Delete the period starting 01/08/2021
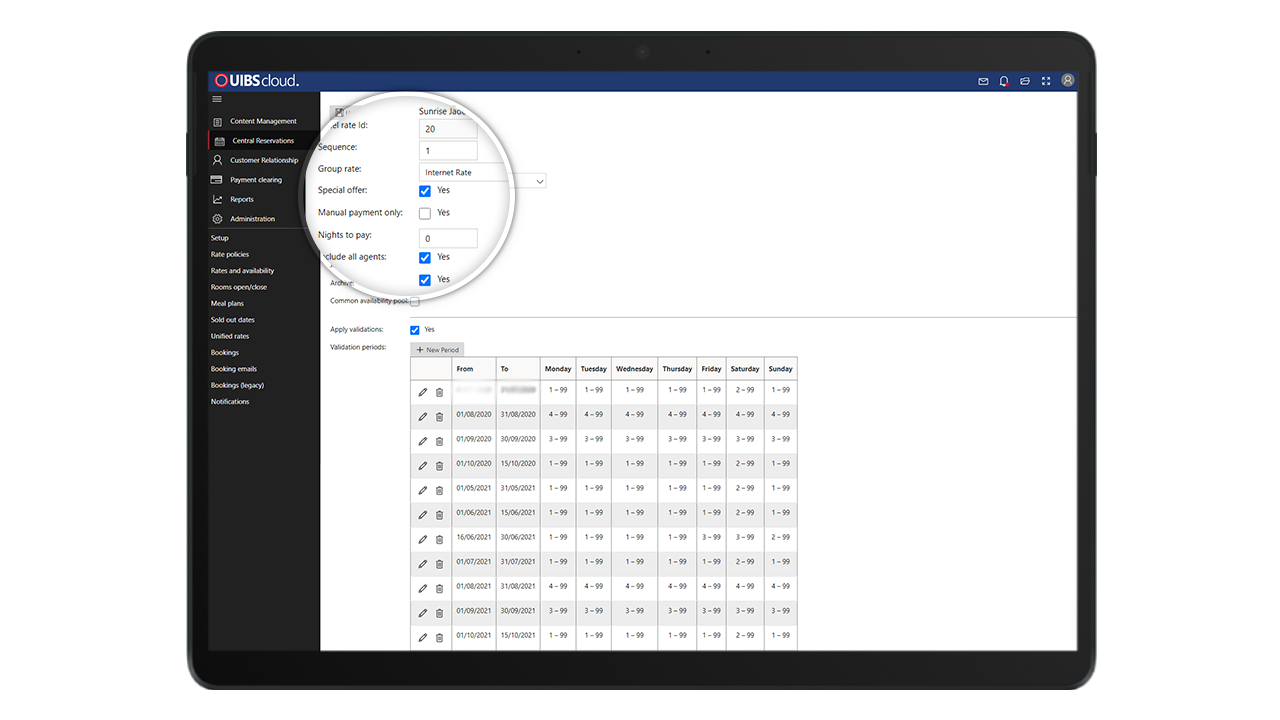Image resolution: width=1280 pixels, height=720 pixels. click(x=439, y=588)
